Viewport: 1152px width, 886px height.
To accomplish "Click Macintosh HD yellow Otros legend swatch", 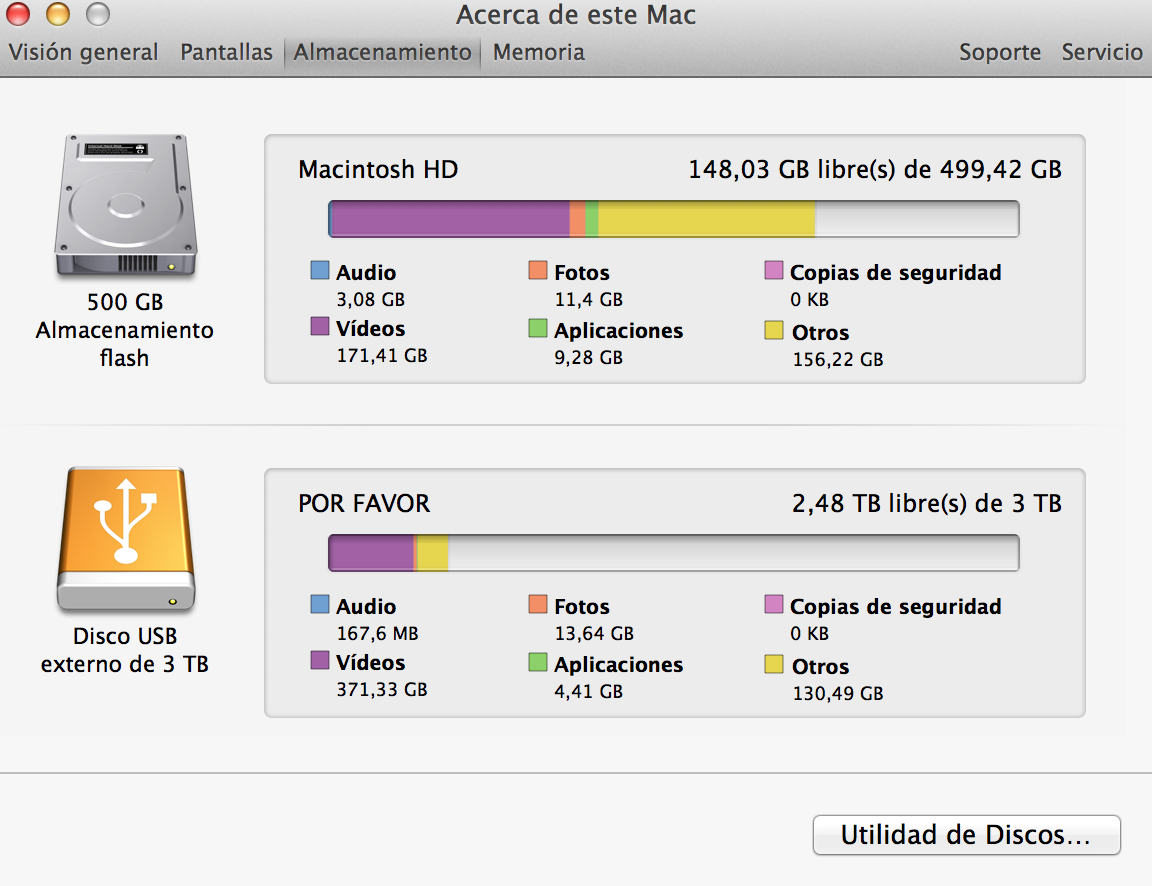I will pos(774,330).
